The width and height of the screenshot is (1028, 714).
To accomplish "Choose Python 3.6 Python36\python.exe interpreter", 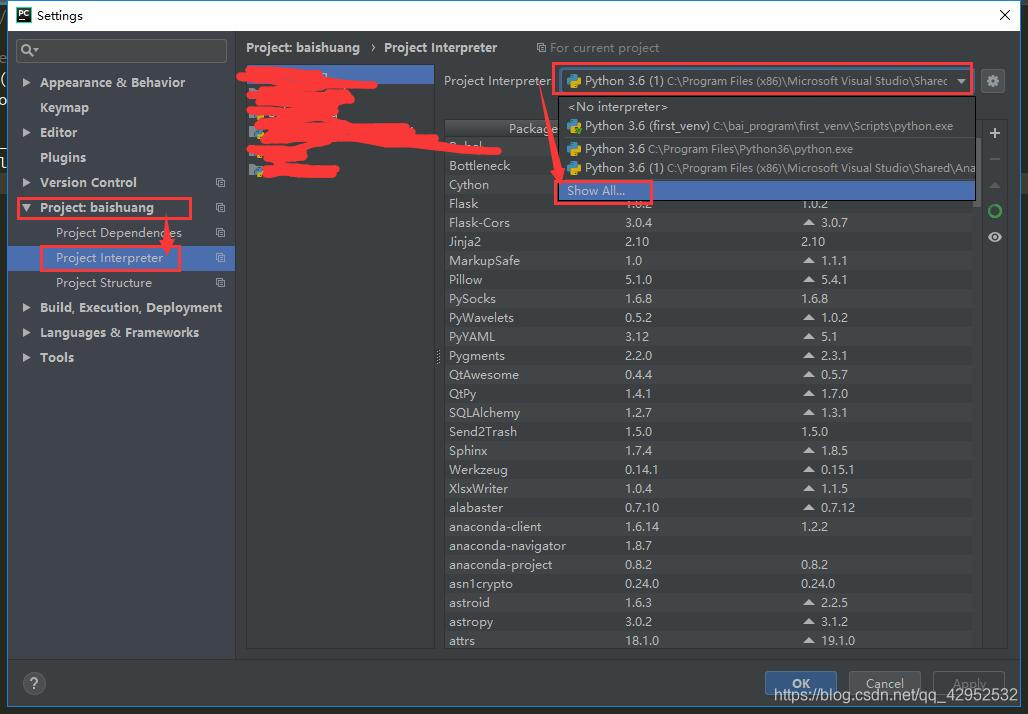I will (x=767, y=149).
